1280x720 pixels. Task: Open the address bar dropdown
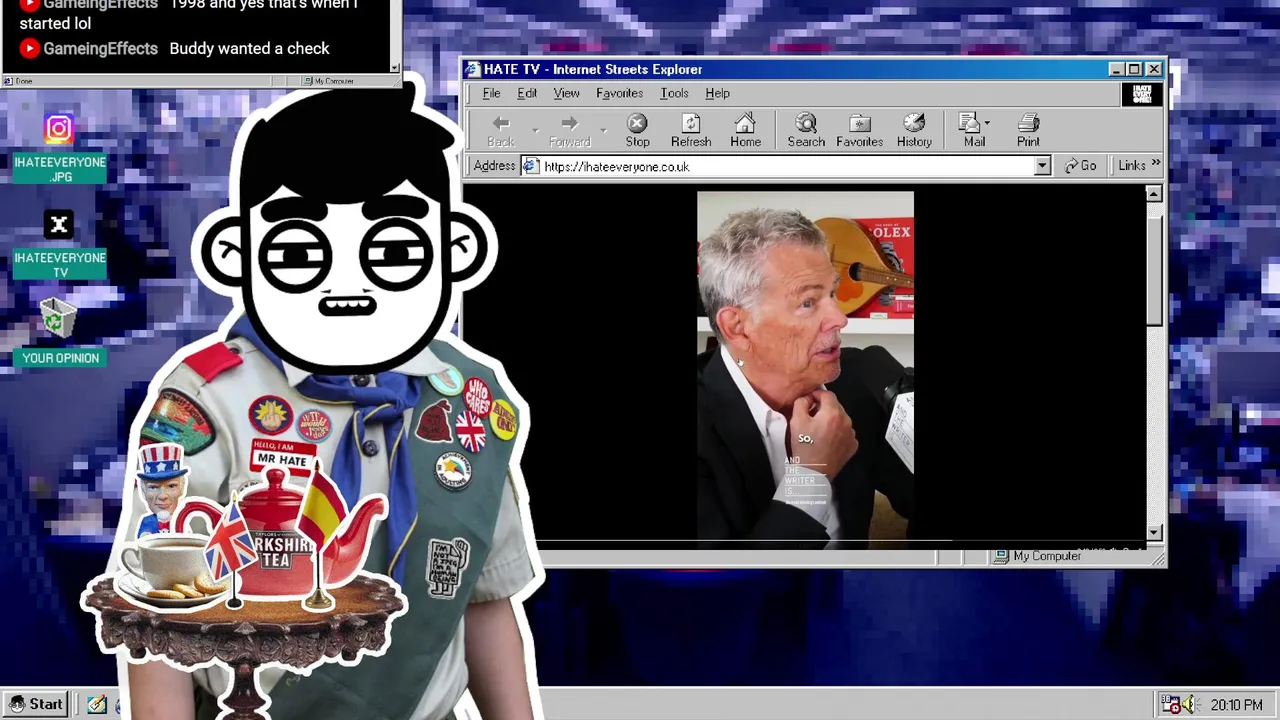[1042, 166]
